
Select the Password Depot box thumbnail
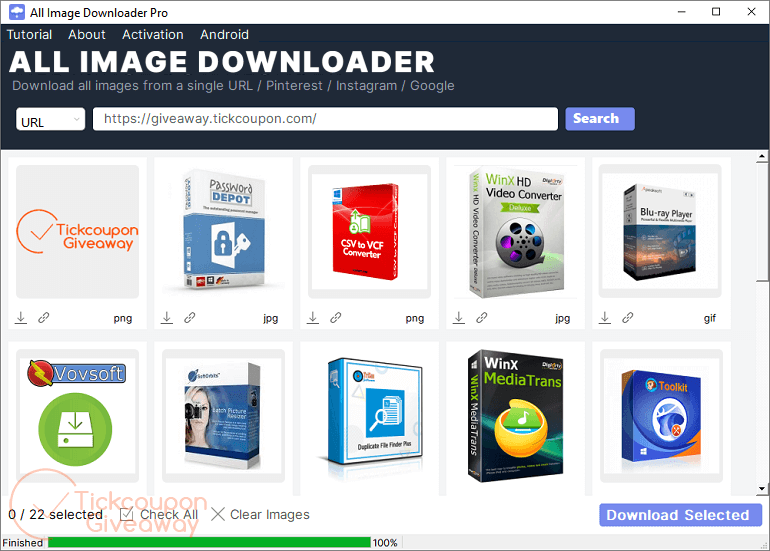(x=223, y=232)
